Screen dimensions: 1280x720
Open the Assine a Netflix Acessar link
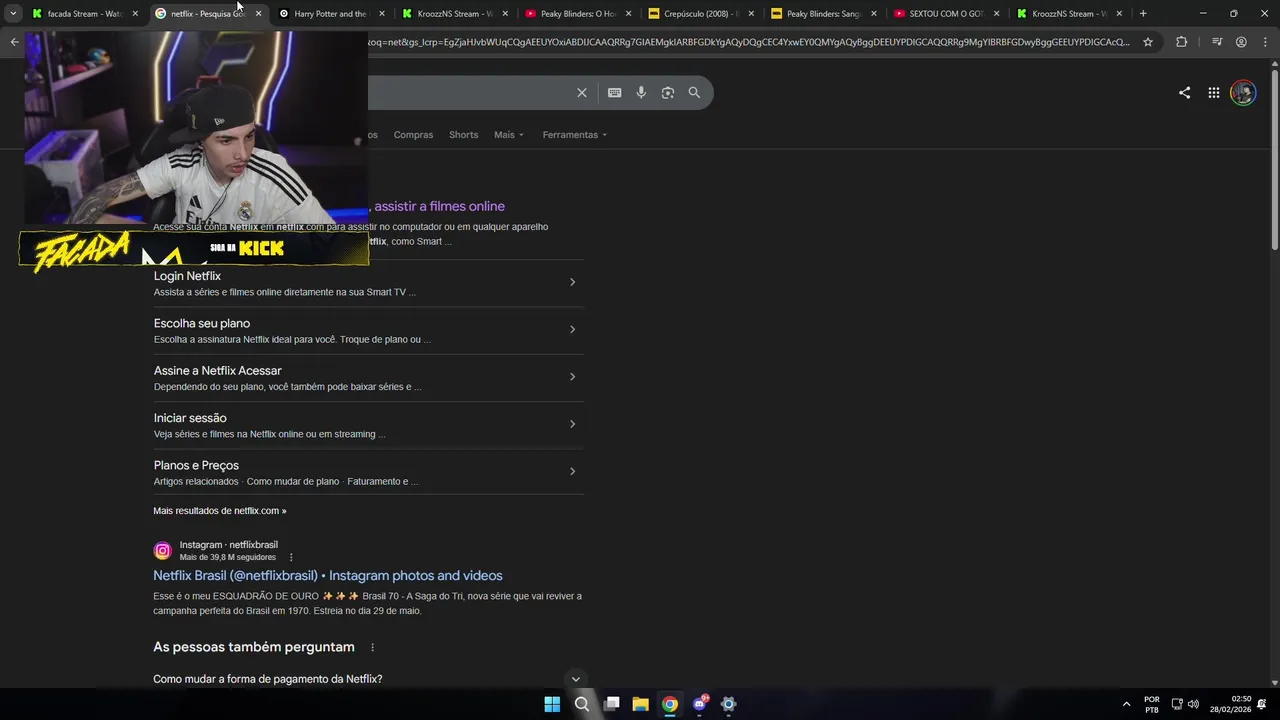(218, 371)
